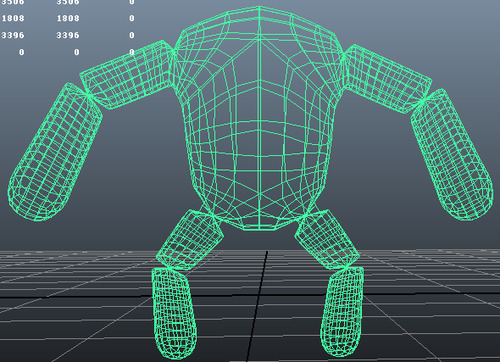The width and height of the screenshot is (500, 362).
Task: Click the first-column 1808 HUD value
Action: pos(13,18)
